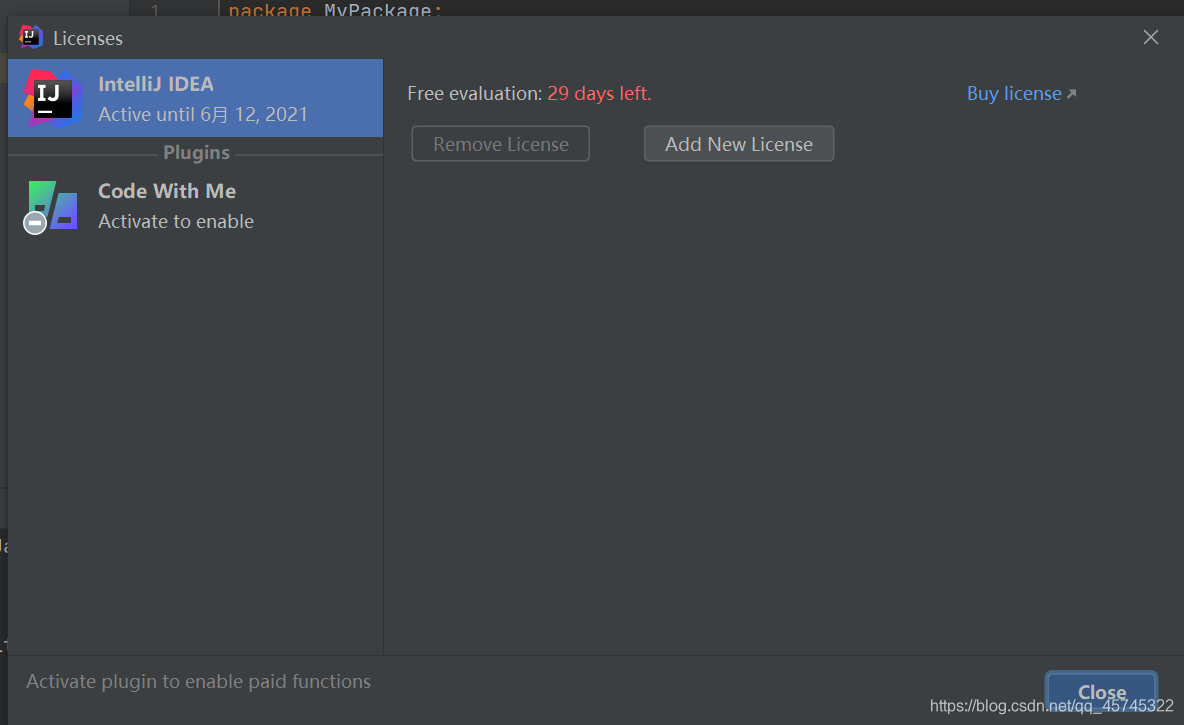The width and height of the screenshot is (1184, 725).
Task: Click the Add New License button
Action: pyautogui.click(x=738, y=143)
